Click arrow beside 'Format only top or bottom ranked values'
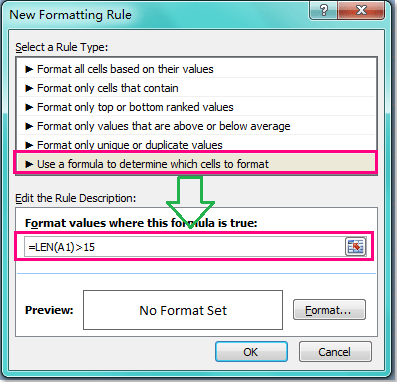 pyautogui.click(x=29, y=107)
